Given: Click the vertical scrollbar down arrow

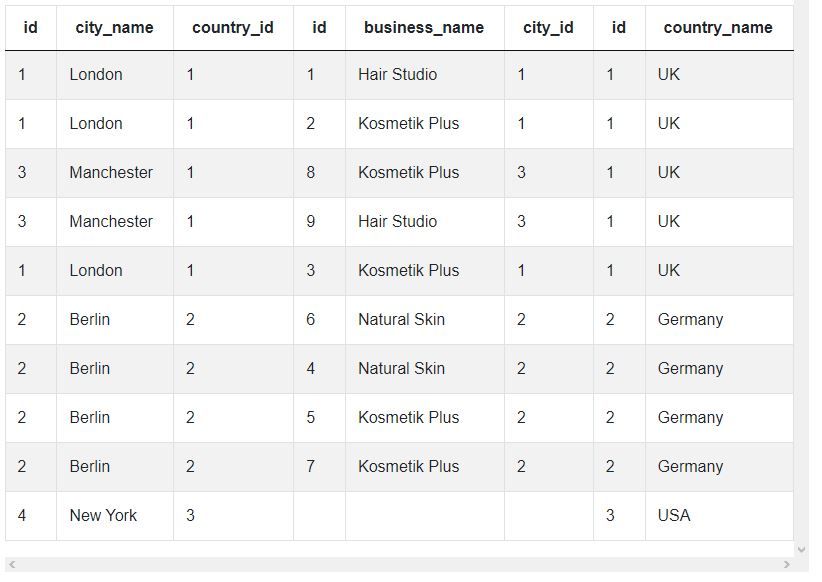Looking at the screenshot, I should [800, 549].
